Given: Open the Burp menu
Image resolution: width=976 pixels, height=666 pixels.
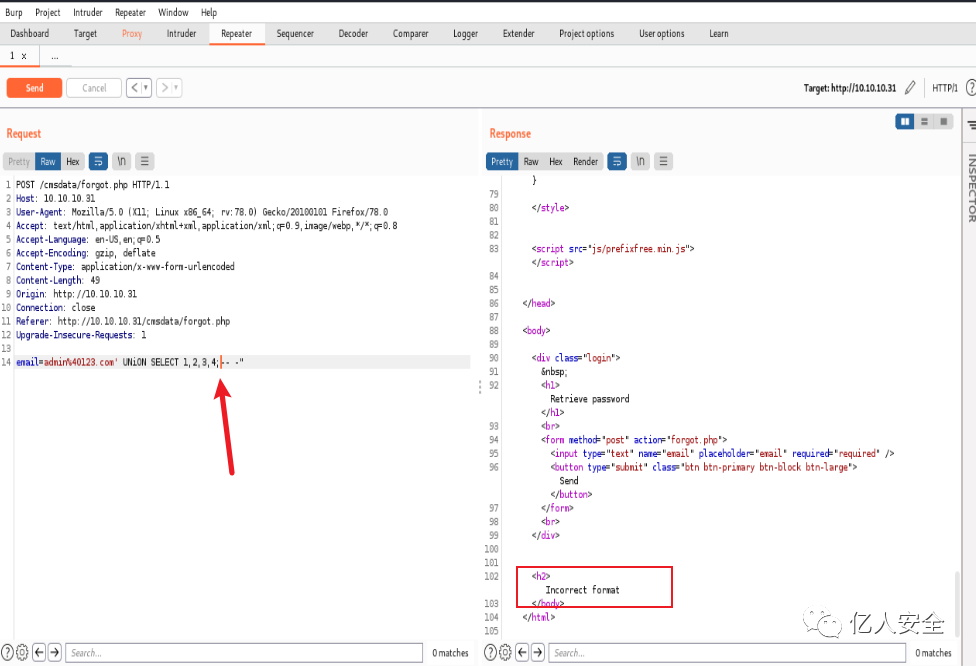Looking at the screenshot, I should point(14,12).
